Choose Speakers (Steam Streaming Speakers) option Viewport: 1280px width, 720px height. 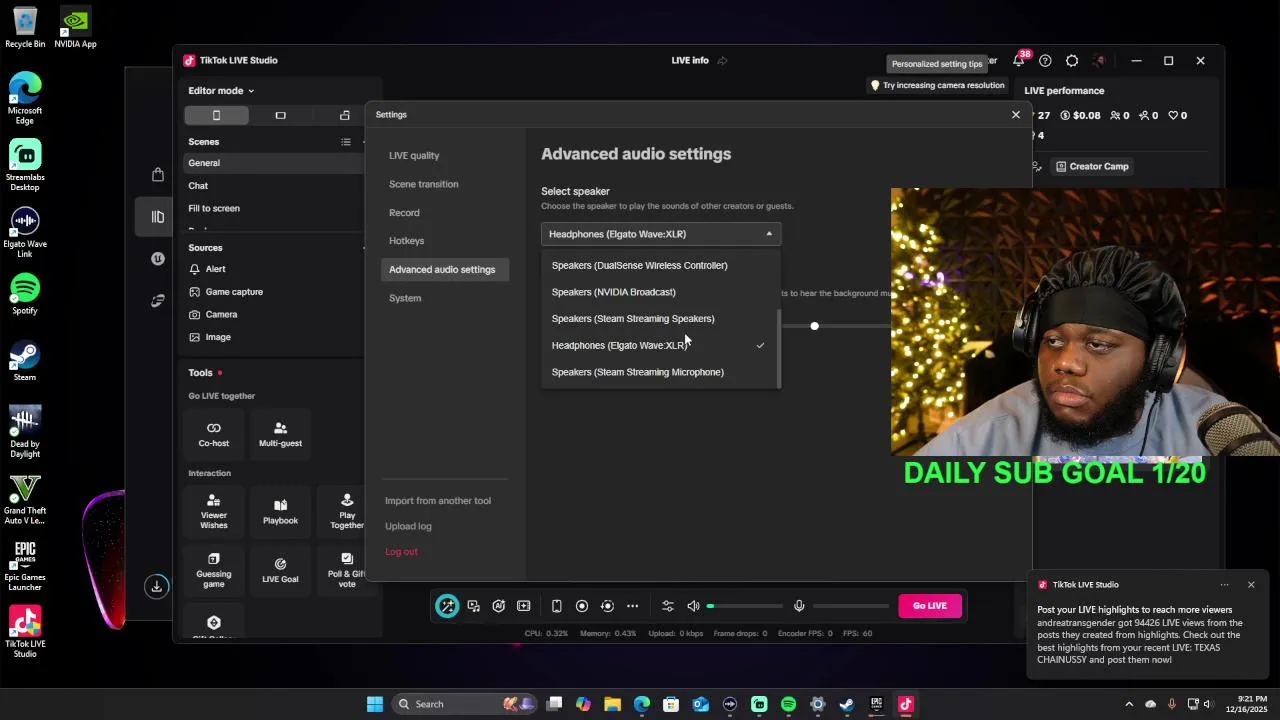(660, 319)
